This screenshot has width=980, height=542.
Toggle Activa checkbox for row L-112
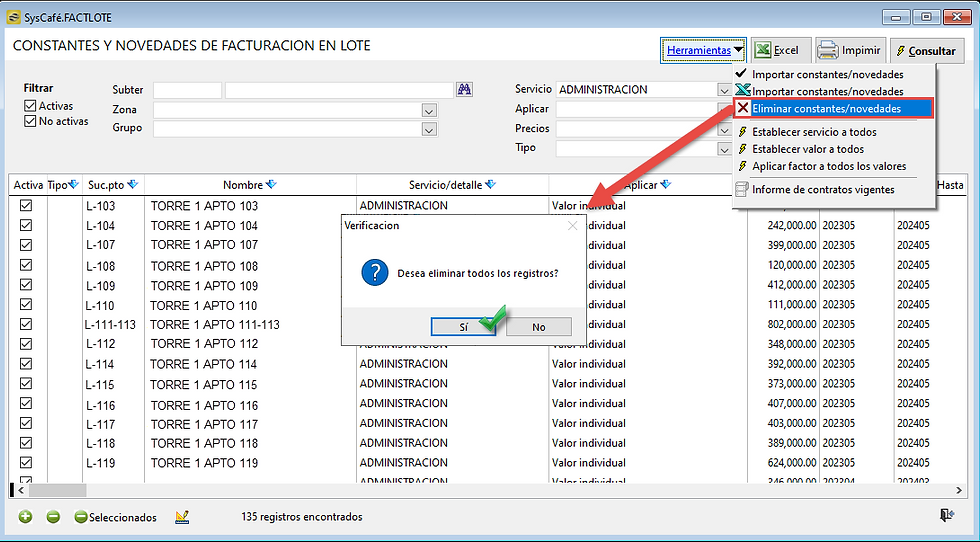tap(26, 344)
